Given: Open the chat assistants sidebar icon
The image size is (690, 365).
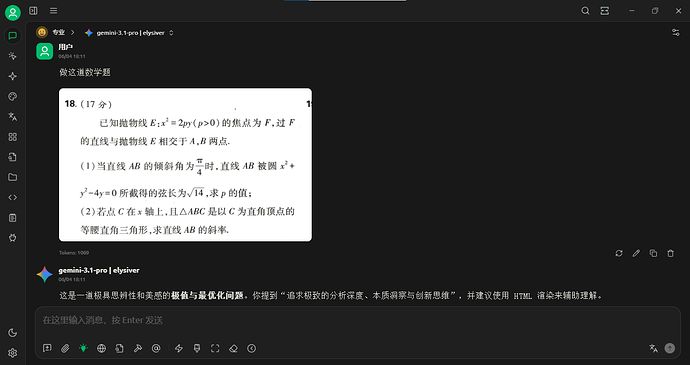Looking at the screenshot, I should coord(13,36).
